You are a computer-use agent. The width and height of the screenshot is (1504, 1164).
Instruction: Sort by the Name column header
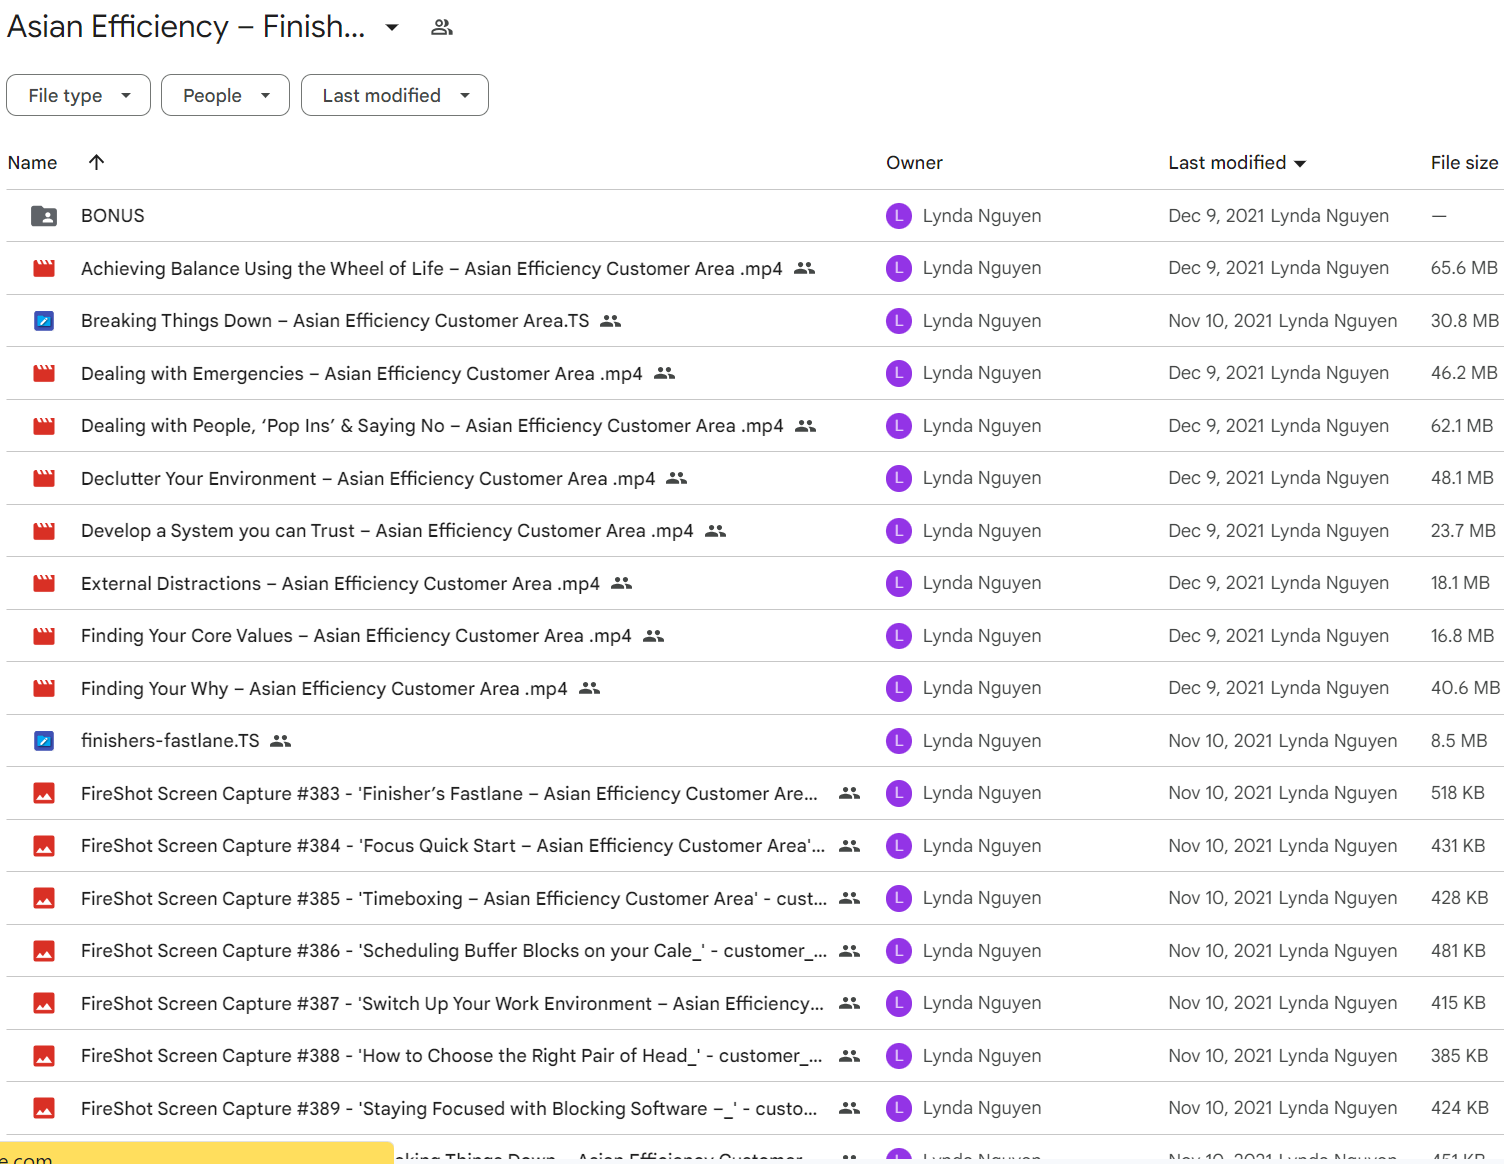33,163
